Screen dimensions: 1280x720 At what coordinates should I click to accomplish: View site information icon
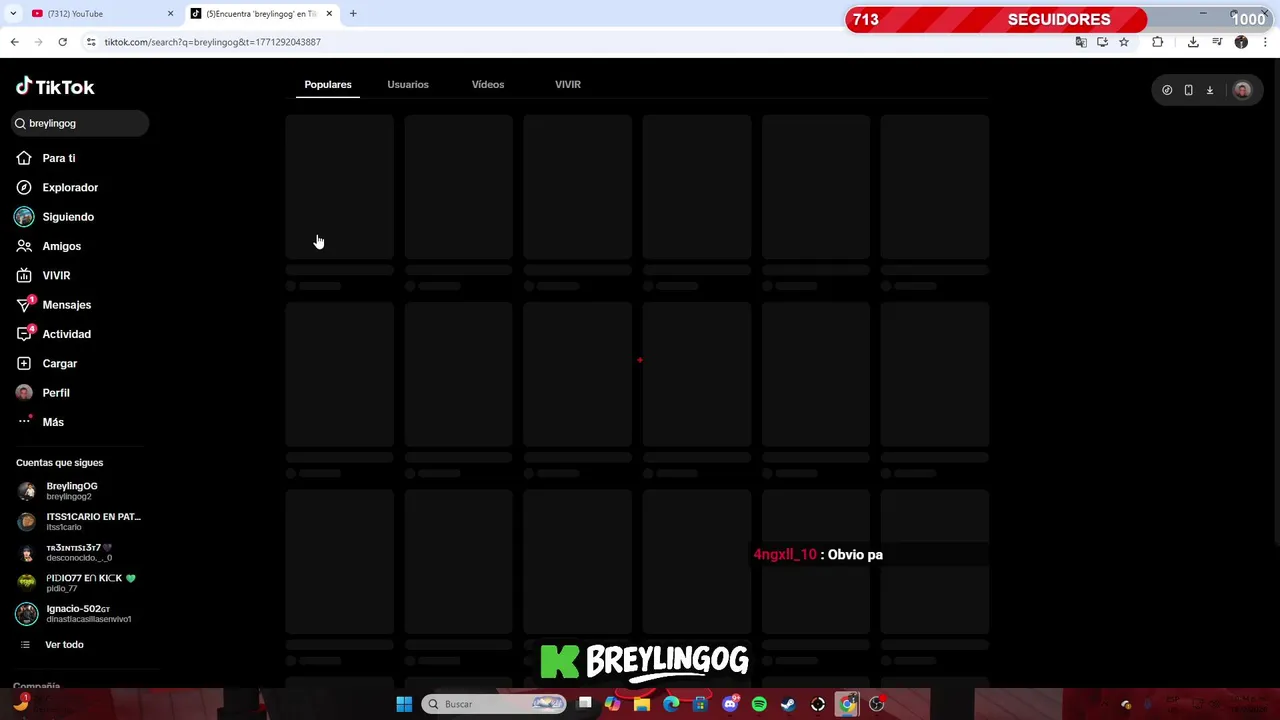[91, 42]
